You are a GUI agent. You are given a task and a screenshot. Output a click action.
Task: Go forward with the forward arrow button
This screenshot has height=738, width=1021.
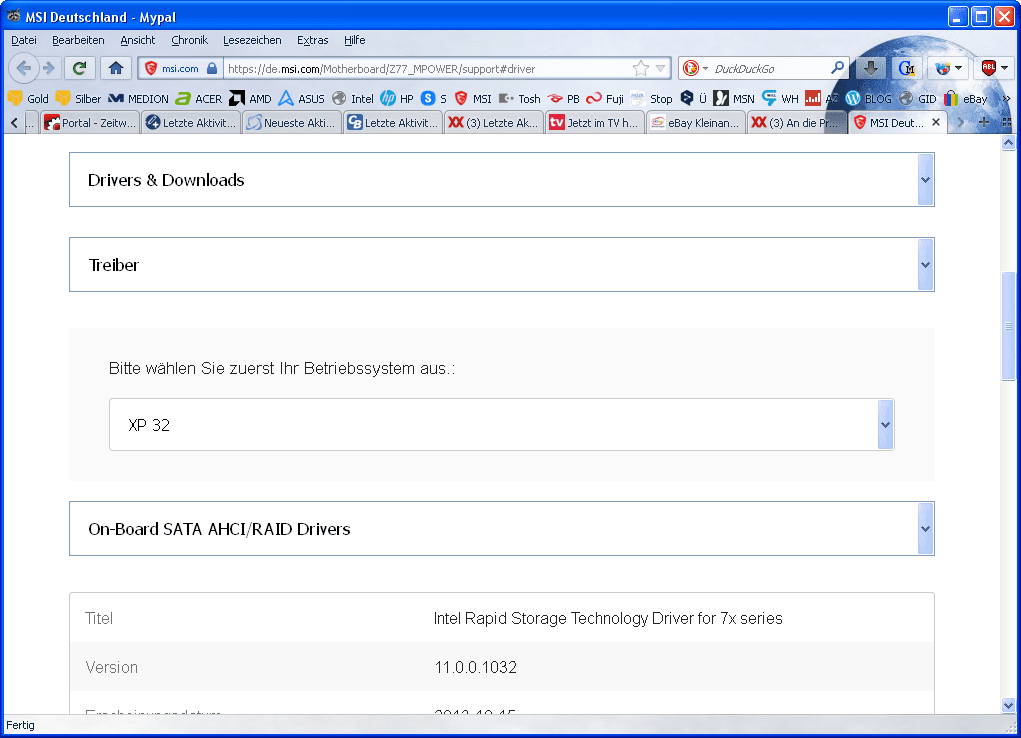coord(49,68)
